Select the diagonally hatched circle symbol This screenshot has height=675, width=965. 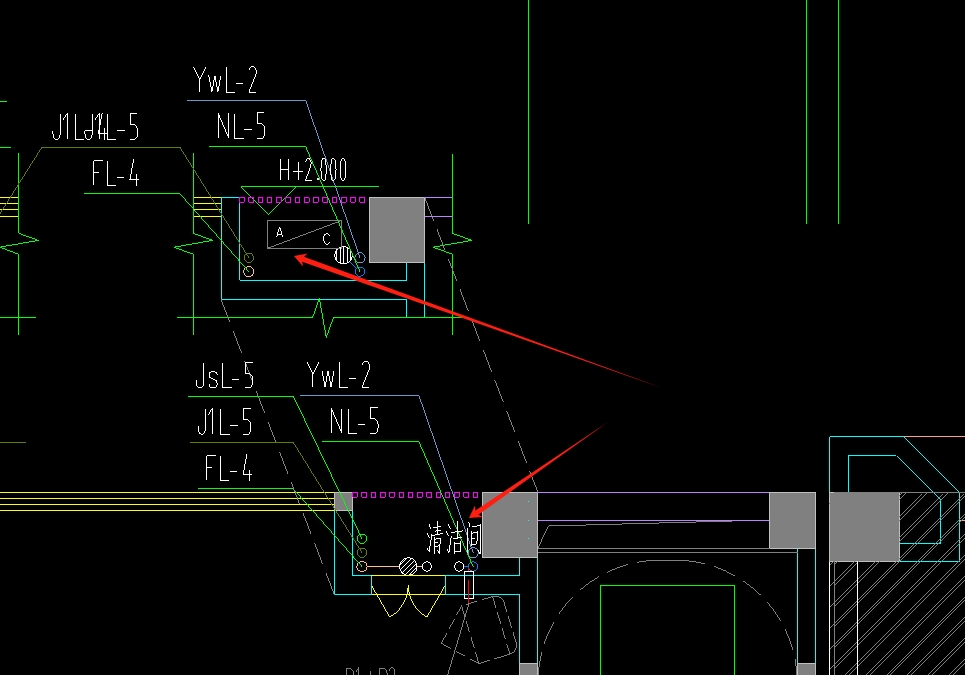408,566
